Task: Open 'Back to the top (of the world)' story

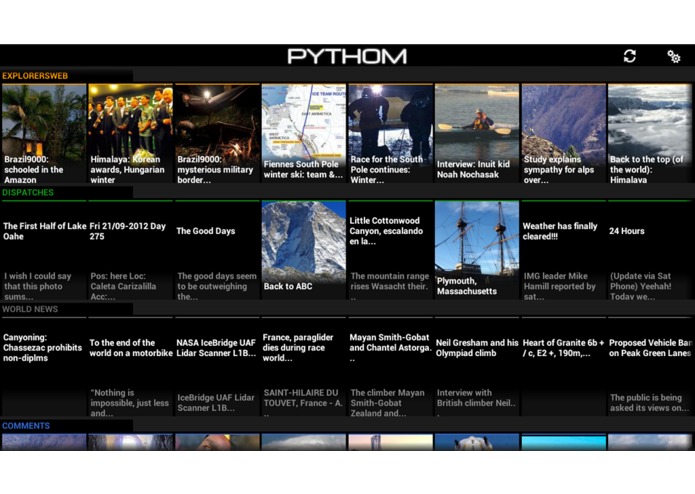Action: (x=650, y=133)
